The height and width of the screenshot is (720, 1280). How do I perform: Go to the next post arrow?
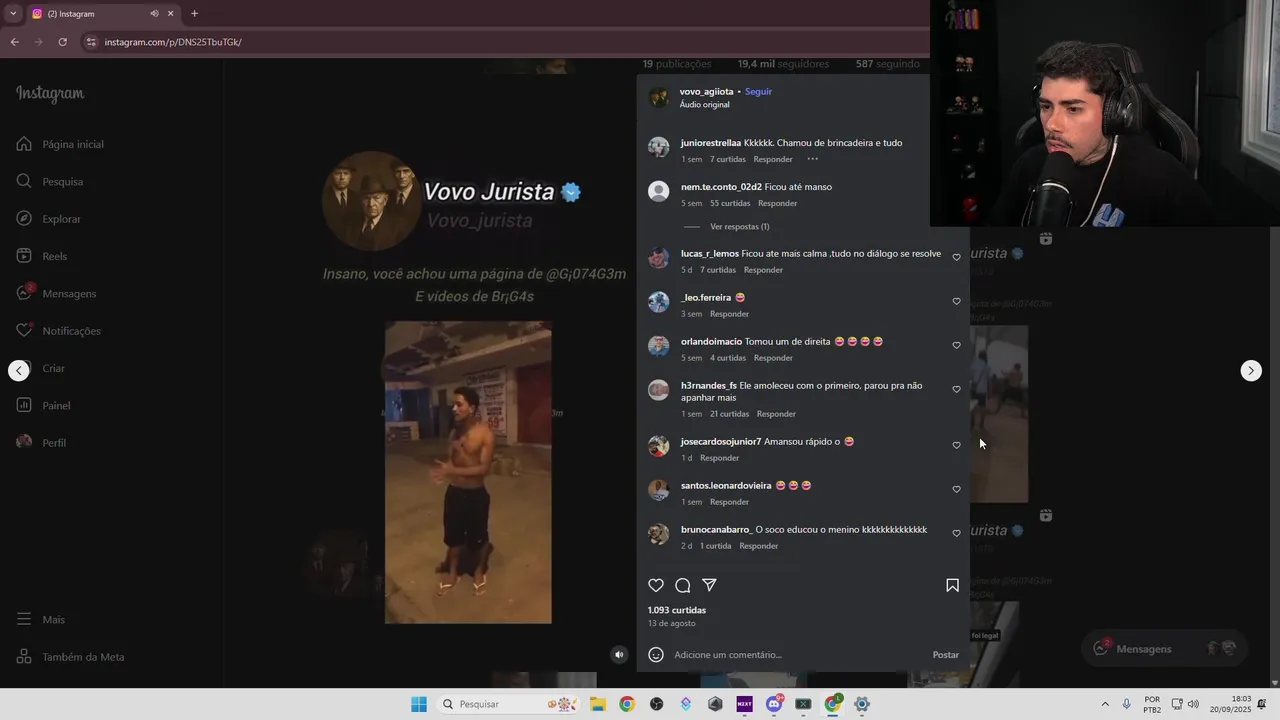(1251, 370)
